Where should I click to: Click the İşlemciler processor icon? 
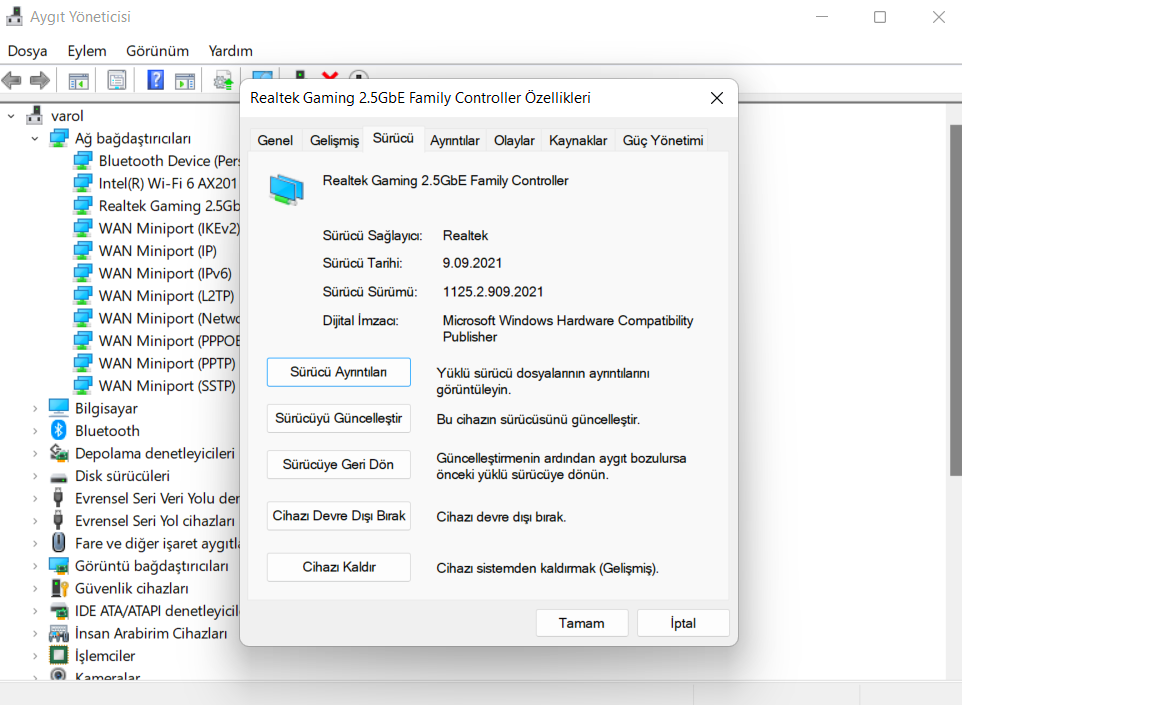pyautogui.click(x=59, y=655)
